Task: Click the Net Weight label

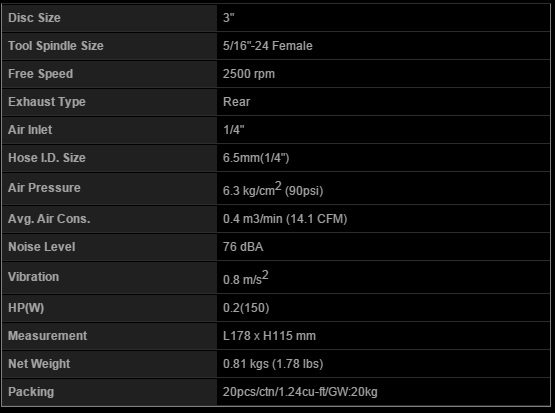Action: tap(39, 363)
